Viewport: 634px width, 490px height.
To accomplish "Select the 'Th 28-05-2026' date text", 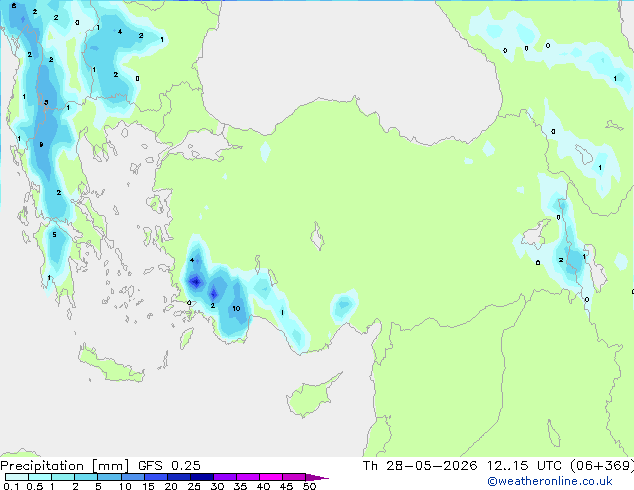I will [420, 466].
